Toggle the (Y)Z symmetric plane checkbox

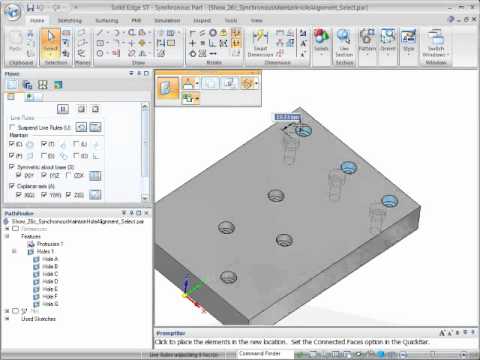(x=44, y=175)
